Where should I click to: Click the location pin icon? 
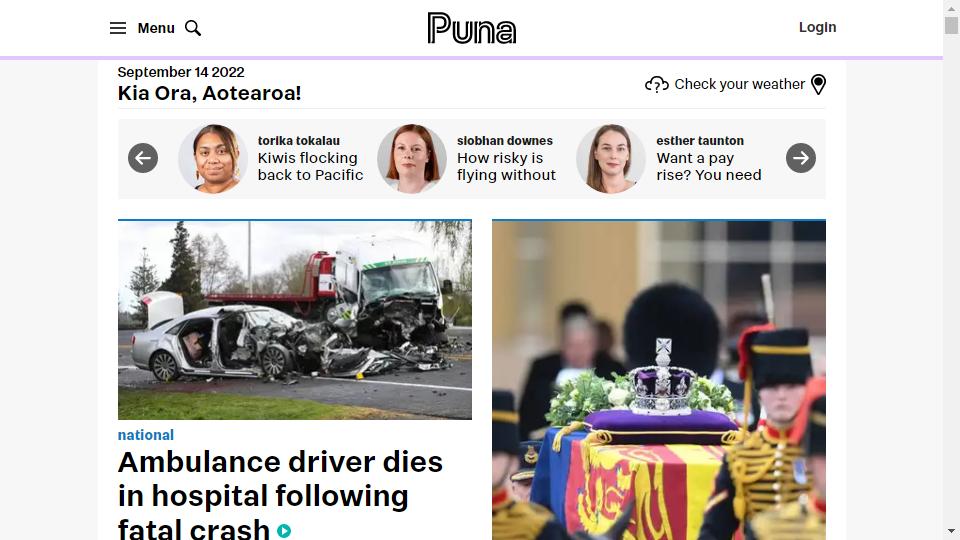[x=818, y=84]
